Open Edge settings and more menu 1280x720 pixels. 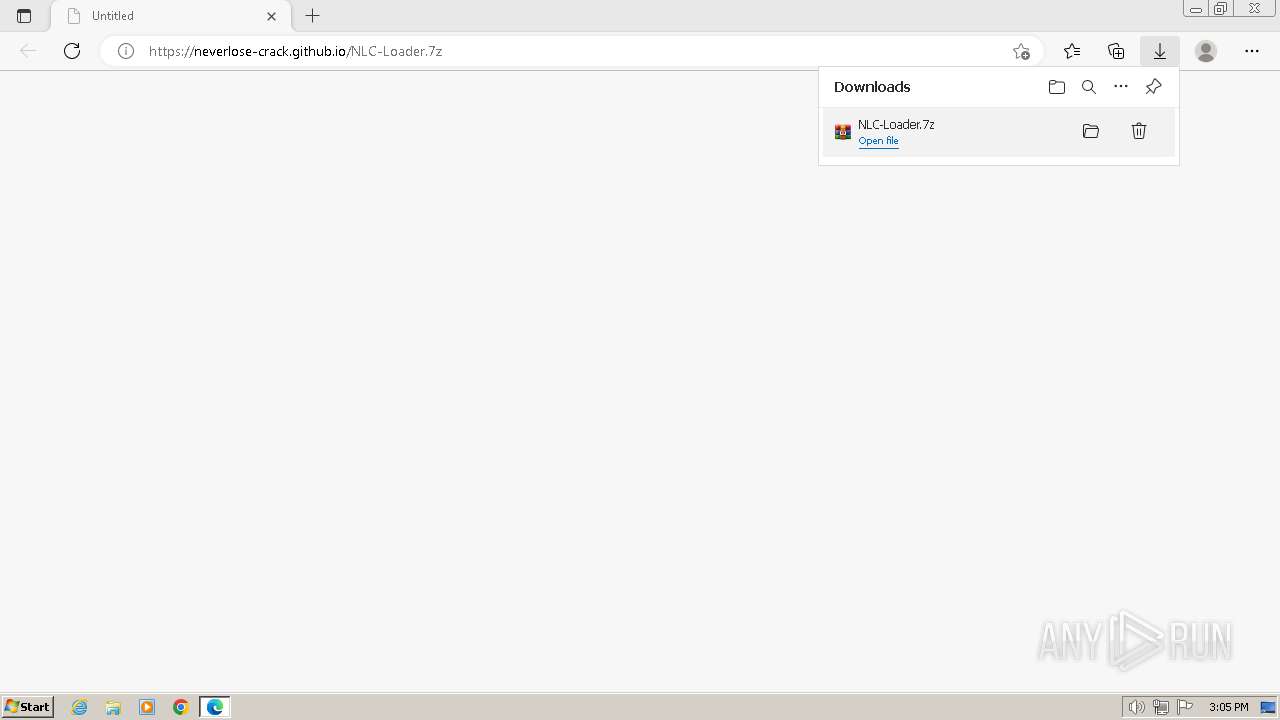tap(1252, 51)
